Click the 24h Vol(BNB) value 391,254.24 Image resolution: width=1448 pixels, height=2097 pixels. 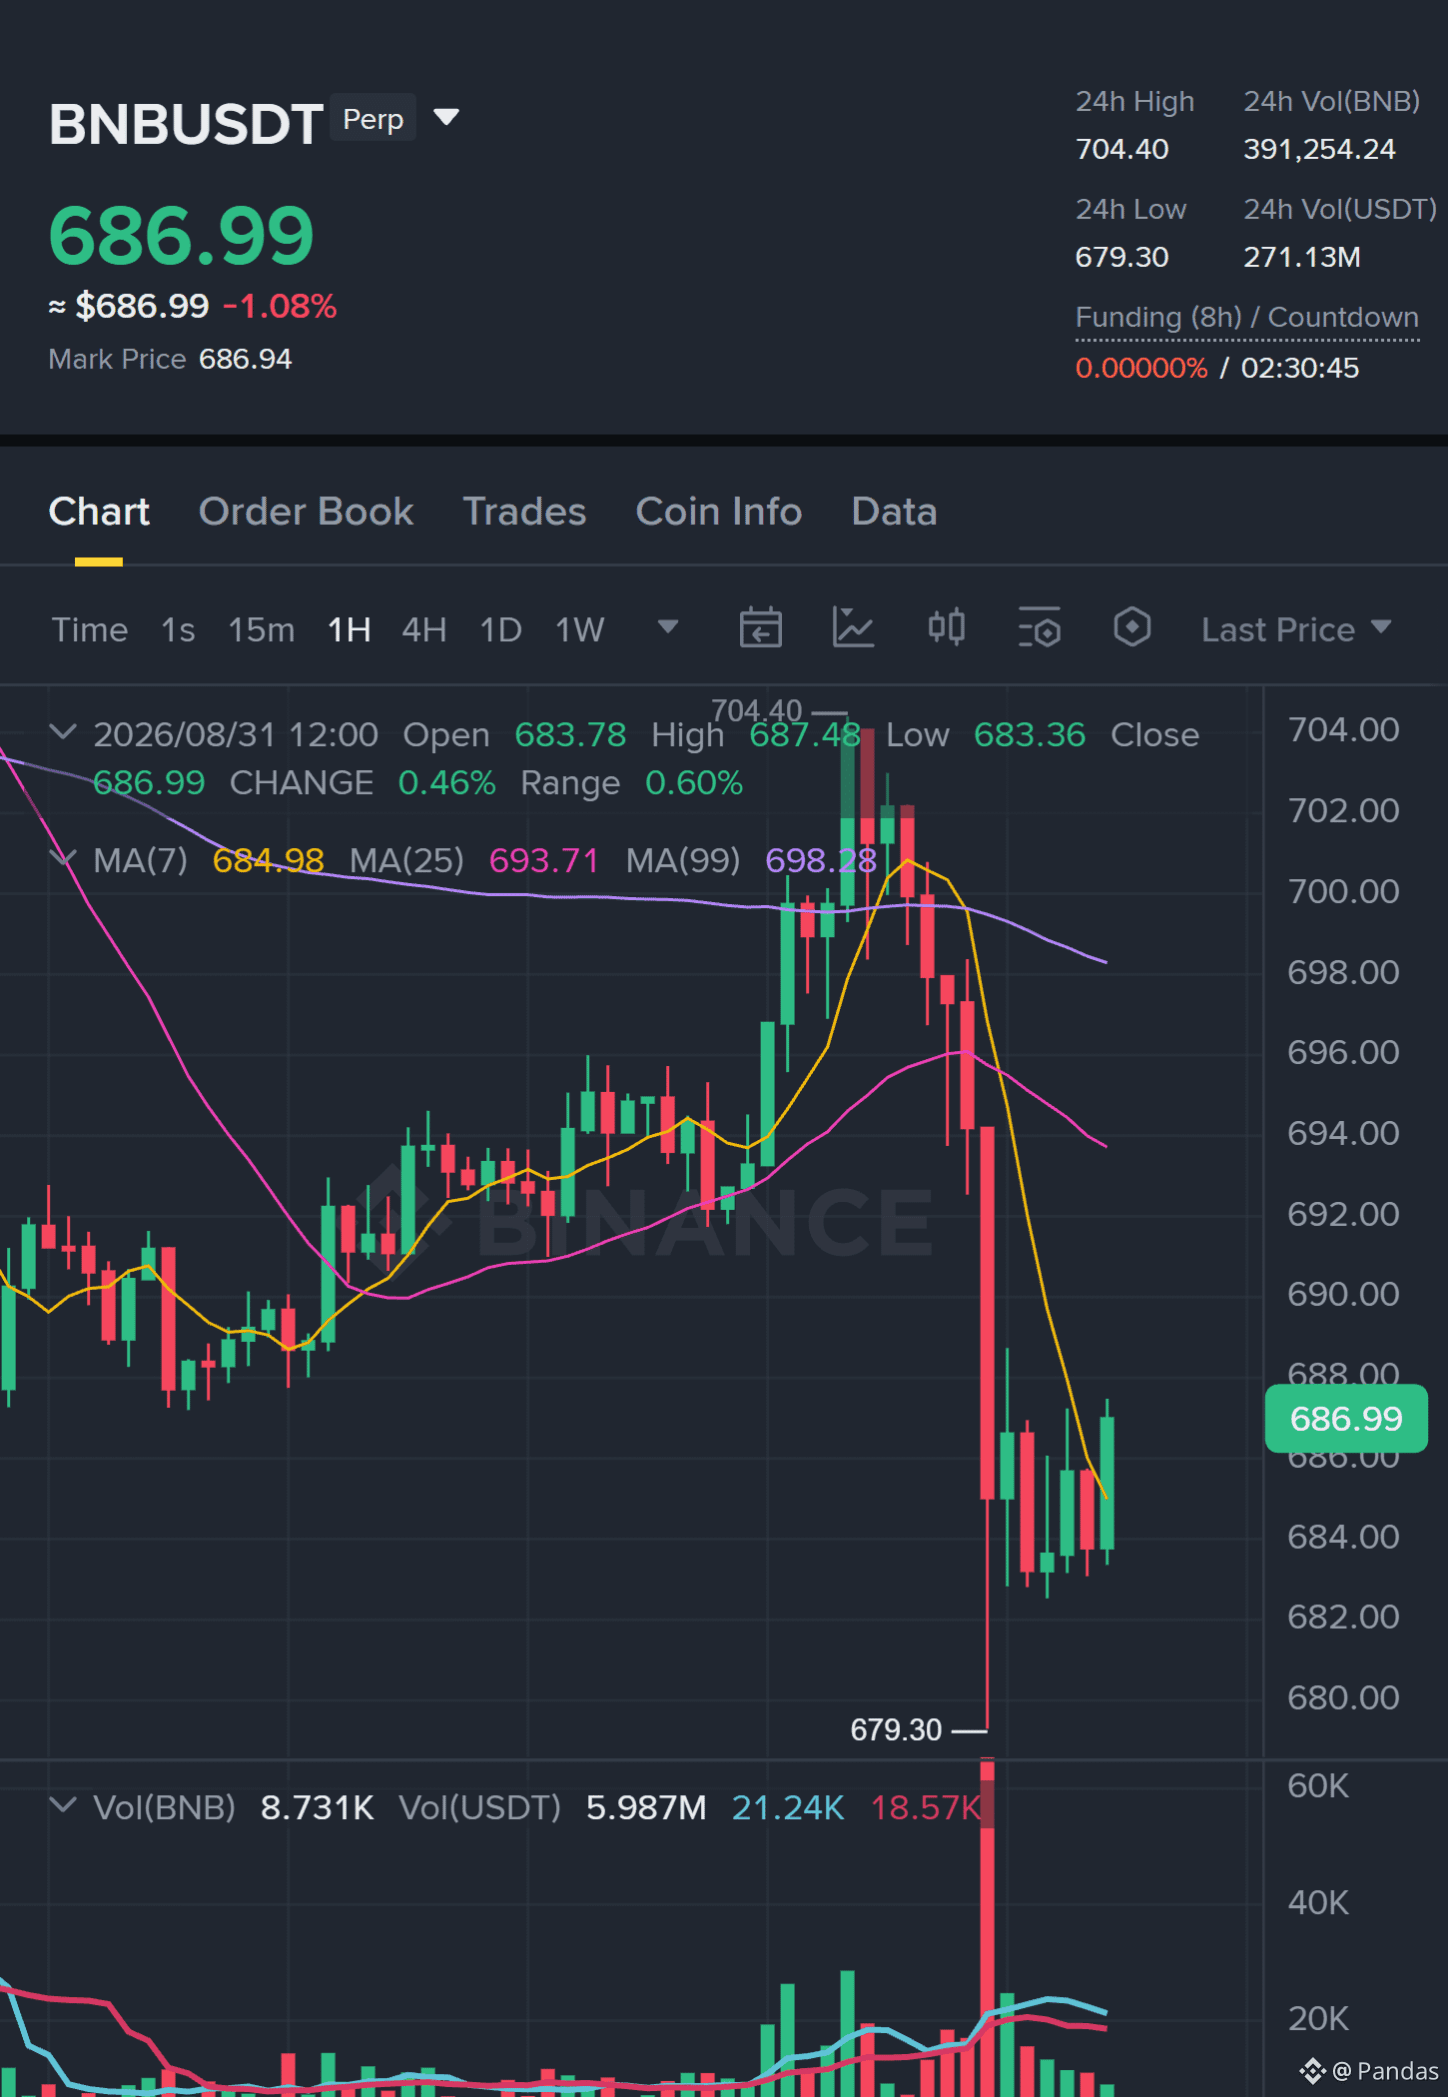[x=1319, y=149]
